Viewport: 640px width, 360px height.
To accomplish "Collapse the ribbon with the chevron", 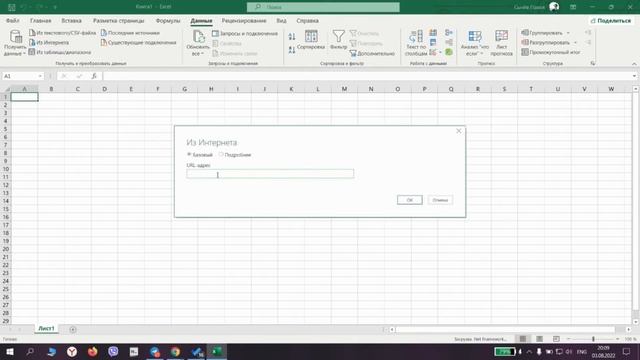I will (634, 64).
